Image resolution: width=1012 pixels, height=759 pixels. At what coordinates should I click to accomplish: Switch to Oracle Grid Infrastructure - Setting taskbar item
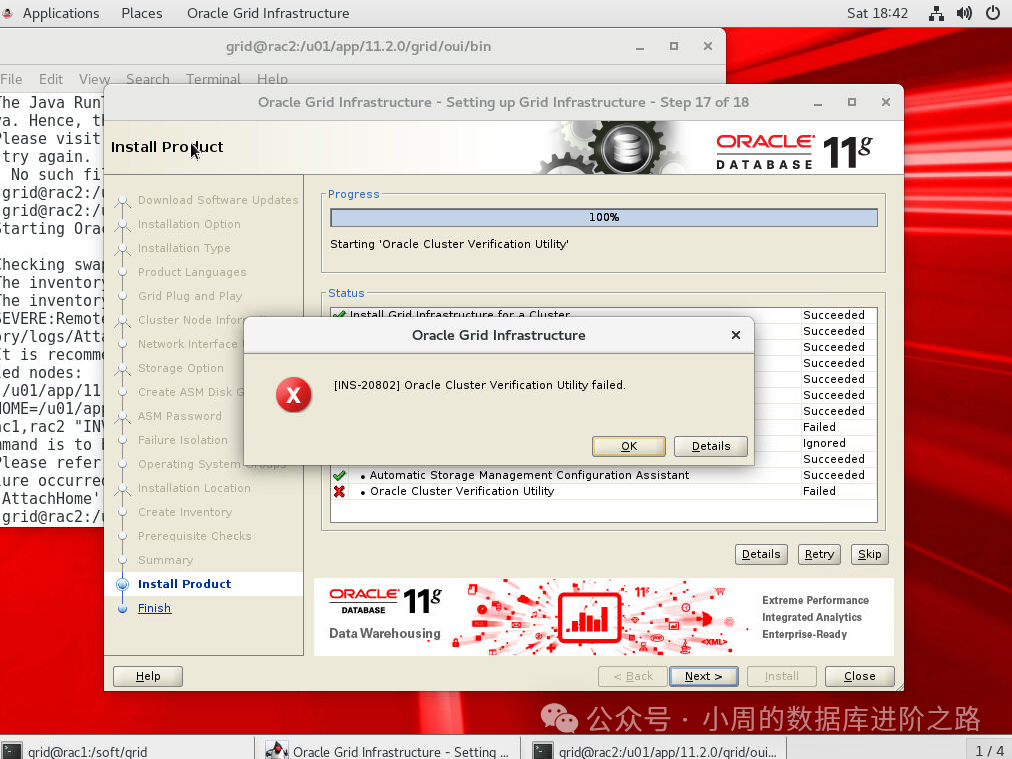[x=387, y=751]
